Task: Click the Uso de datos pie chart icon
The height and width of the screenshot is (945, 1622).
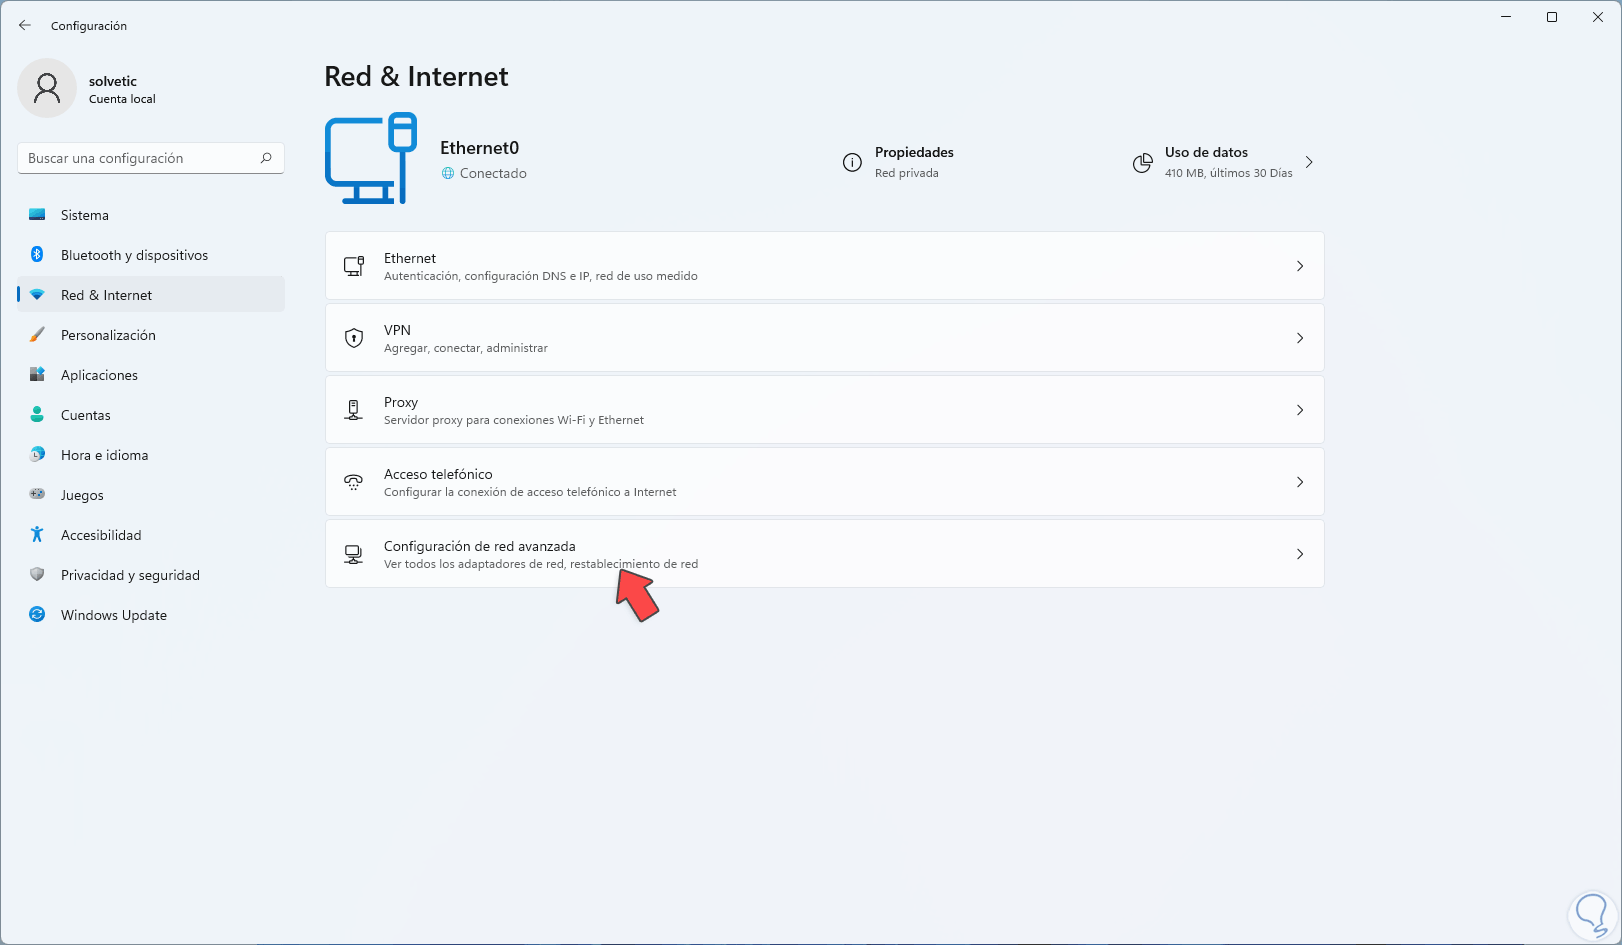Action: pos(1142,163)
